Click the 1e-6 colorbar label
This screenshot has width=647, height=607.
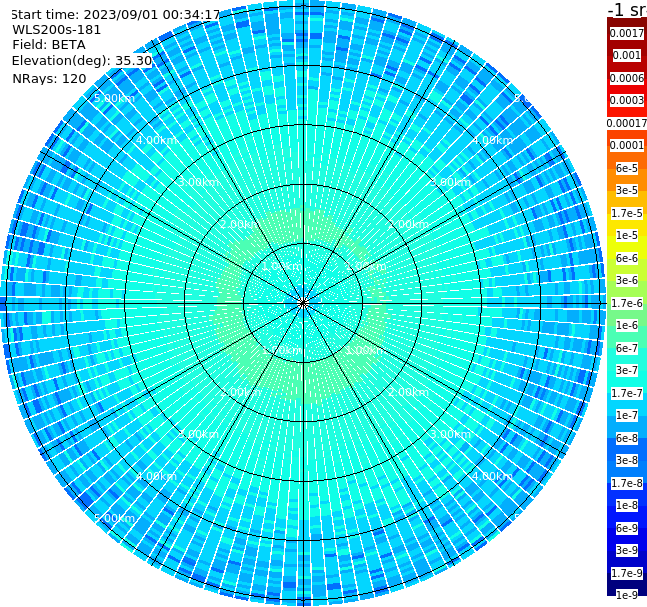pyautogui.click(x=627, y=325)
